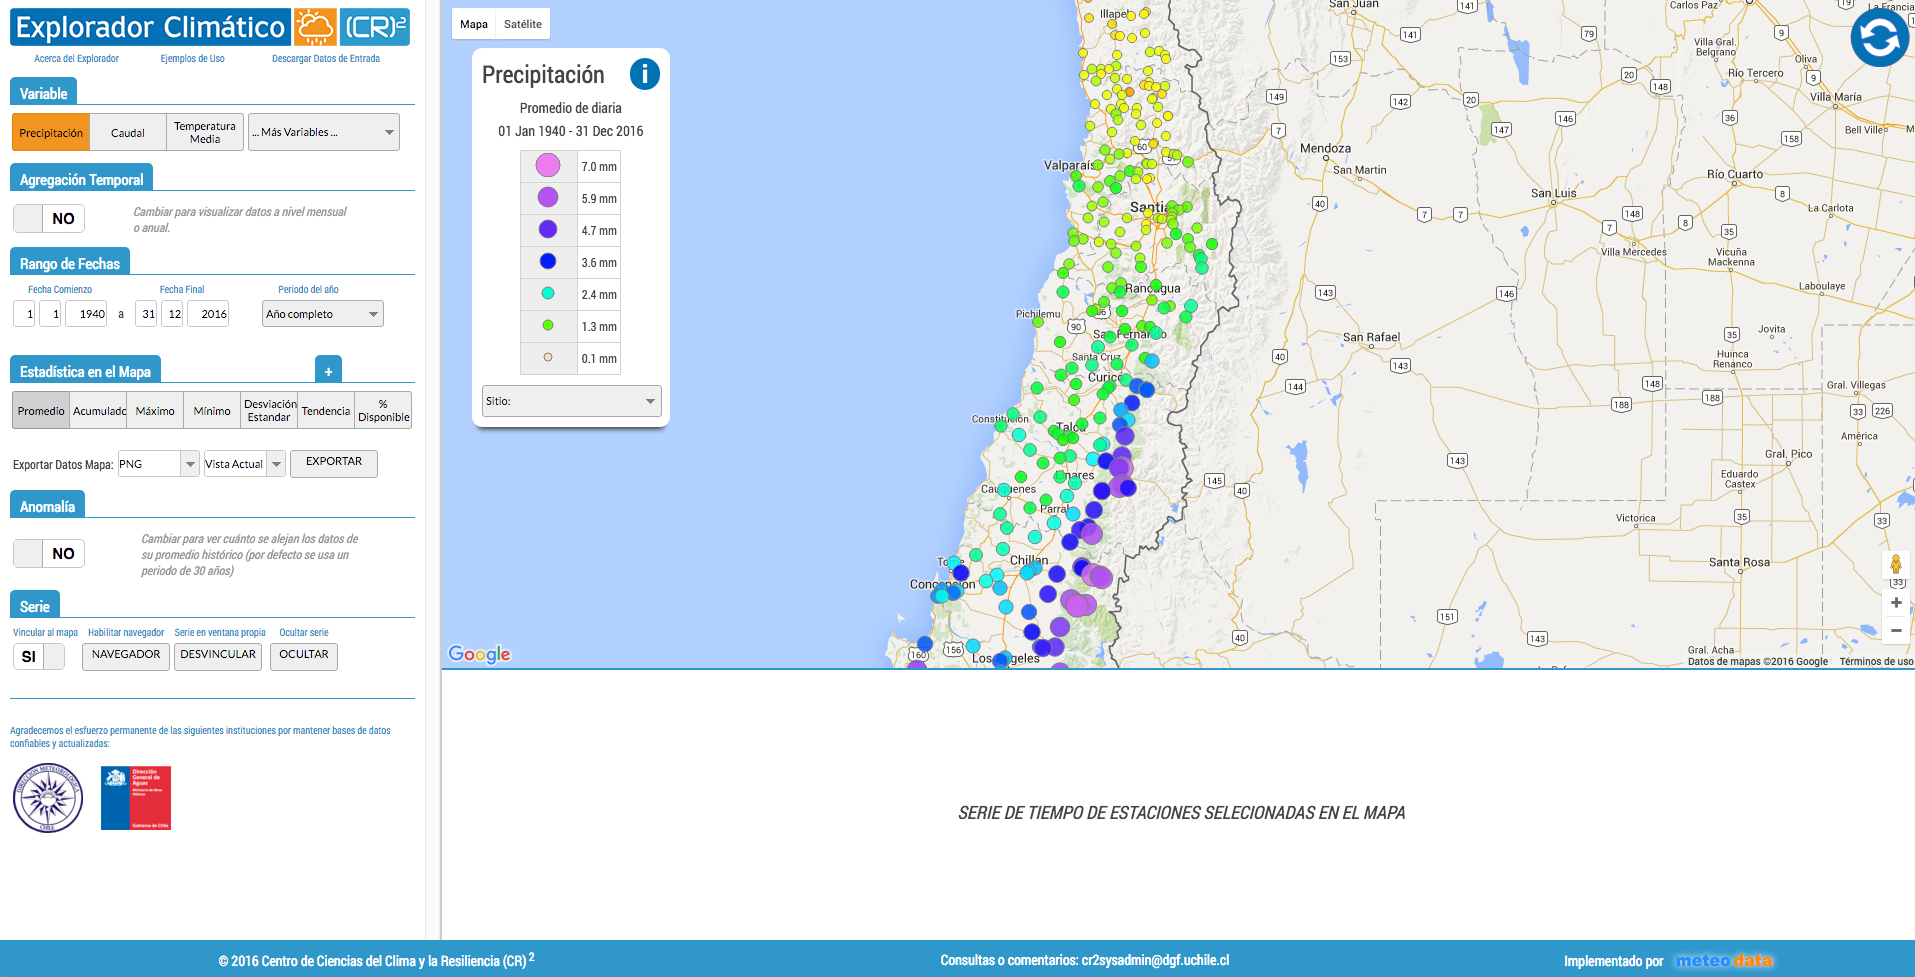Toggle the Vincular al mapa SI switch

coord(39,657)
